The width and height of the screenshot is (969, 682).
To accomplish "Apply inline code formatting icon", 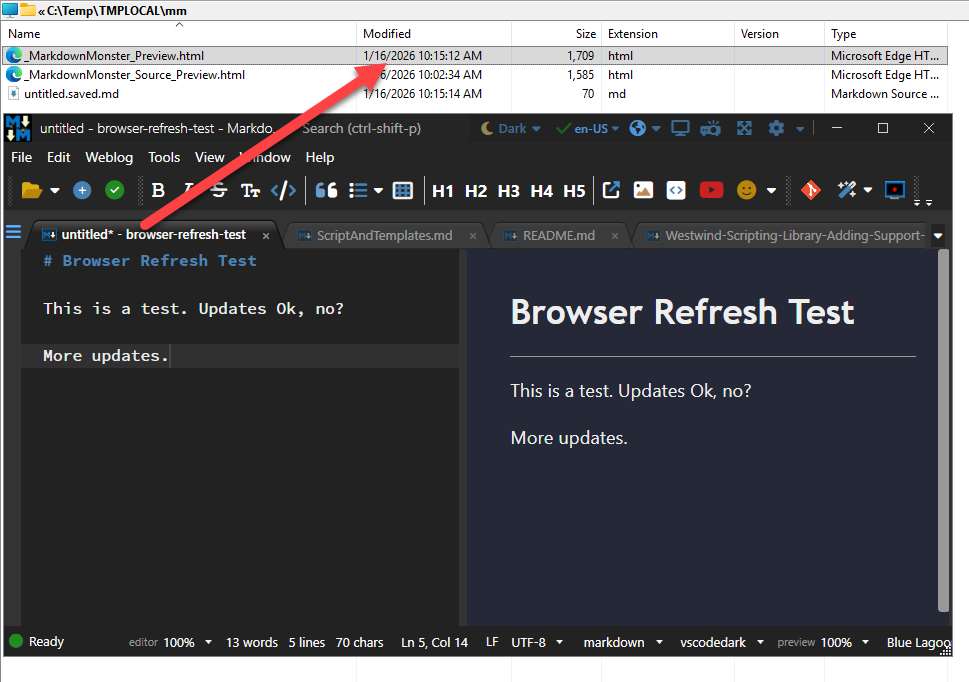I will point(284,190).
